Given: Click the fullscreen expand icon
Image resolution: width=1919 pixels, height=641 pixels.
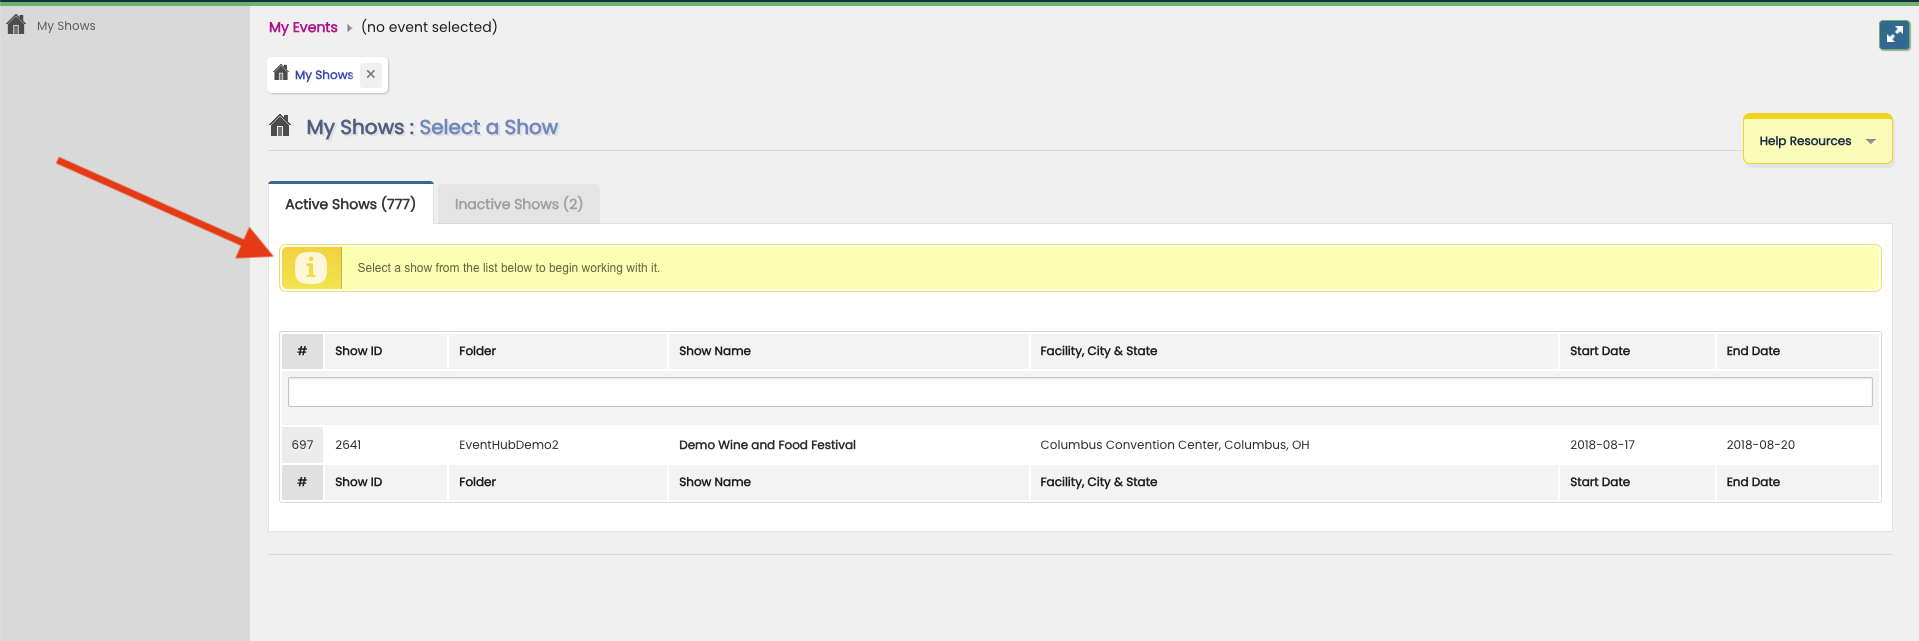Looking at the screenshot, I should point(1894,35).
